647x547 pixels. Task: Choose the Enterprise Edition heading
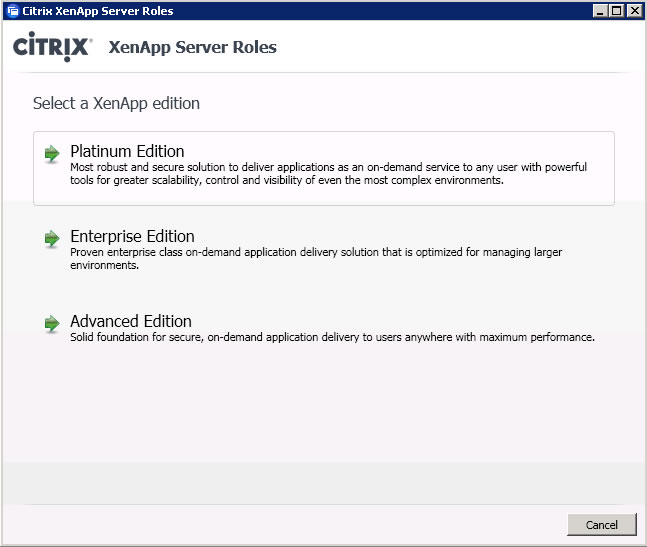pos(132,236)
